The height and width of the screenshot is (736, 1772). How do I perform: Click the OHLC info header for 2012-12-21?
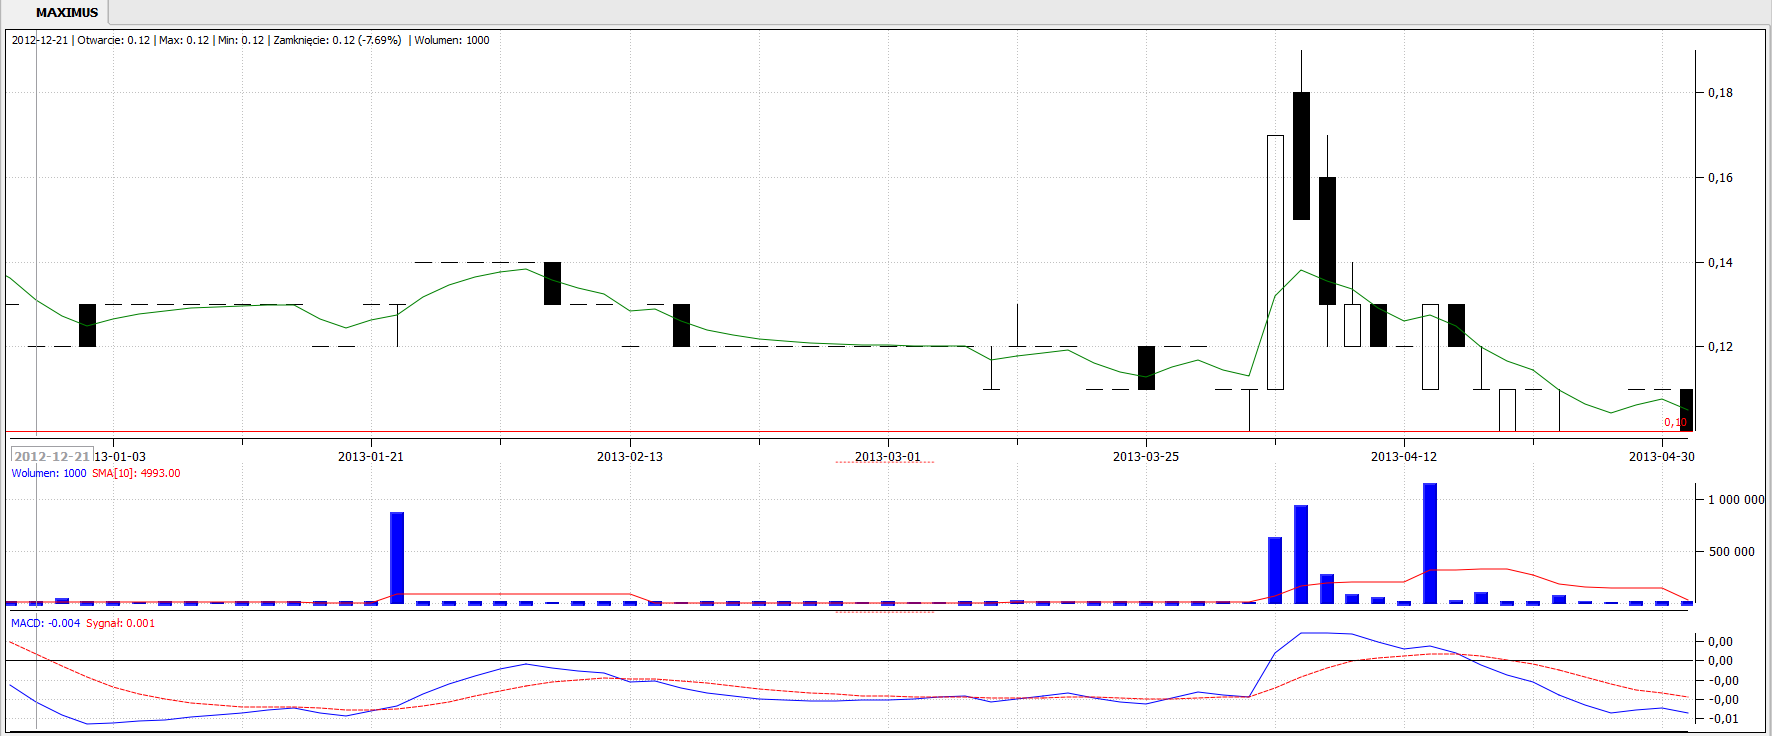click(x=250, y=41)
